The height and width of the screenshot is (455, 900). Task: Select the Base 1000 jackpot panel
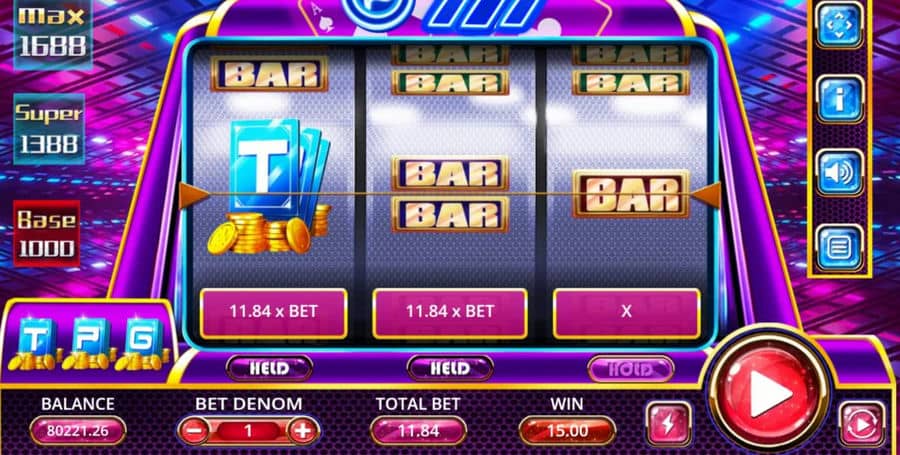pyautogui.click(x=46, y=233)
